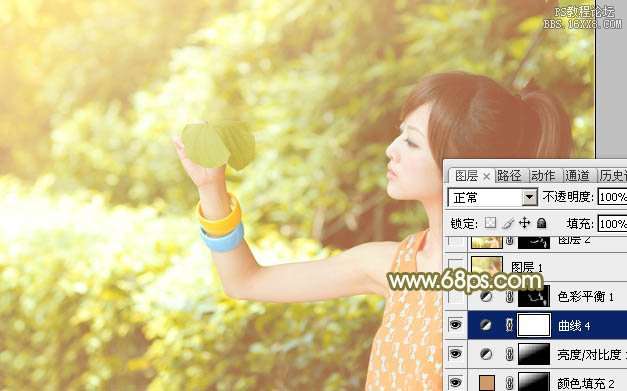627x391 pixels.
Task: Click the lock image pixels brush icon
Action: tap(508, 223)
